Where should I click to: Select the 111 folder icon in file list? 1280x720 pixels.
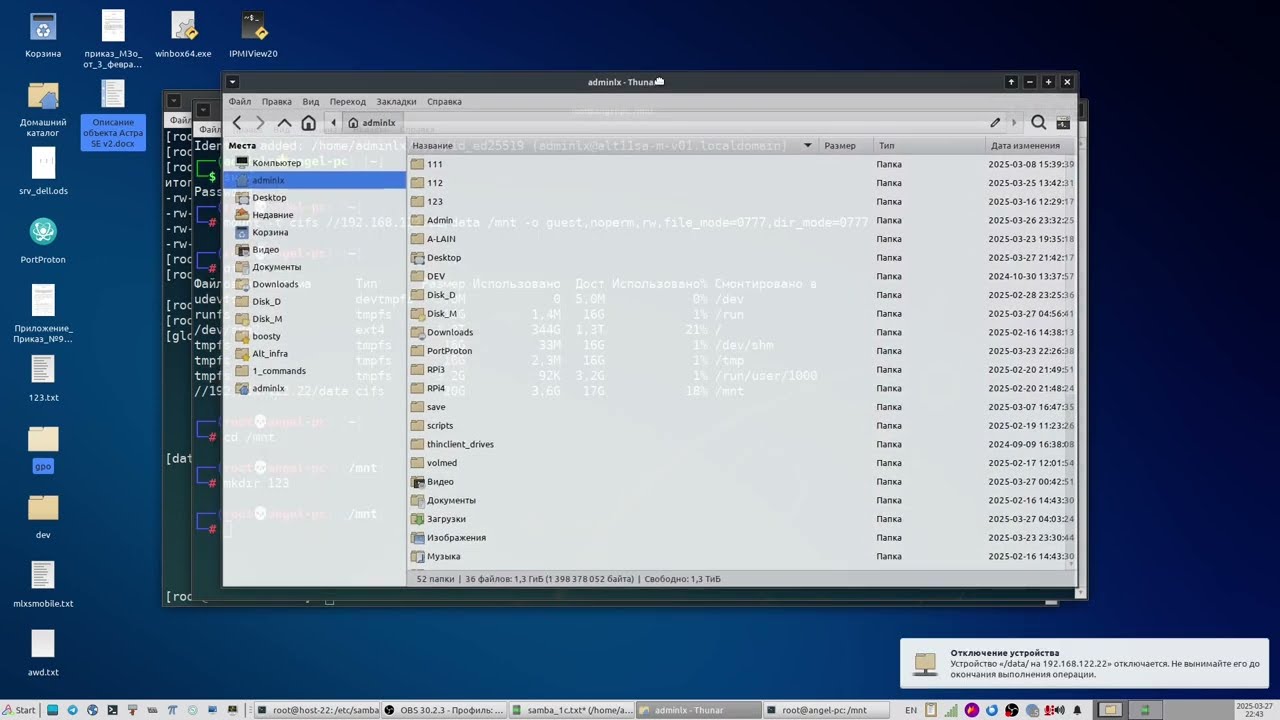pyautogui.click(x=418, y=164)
